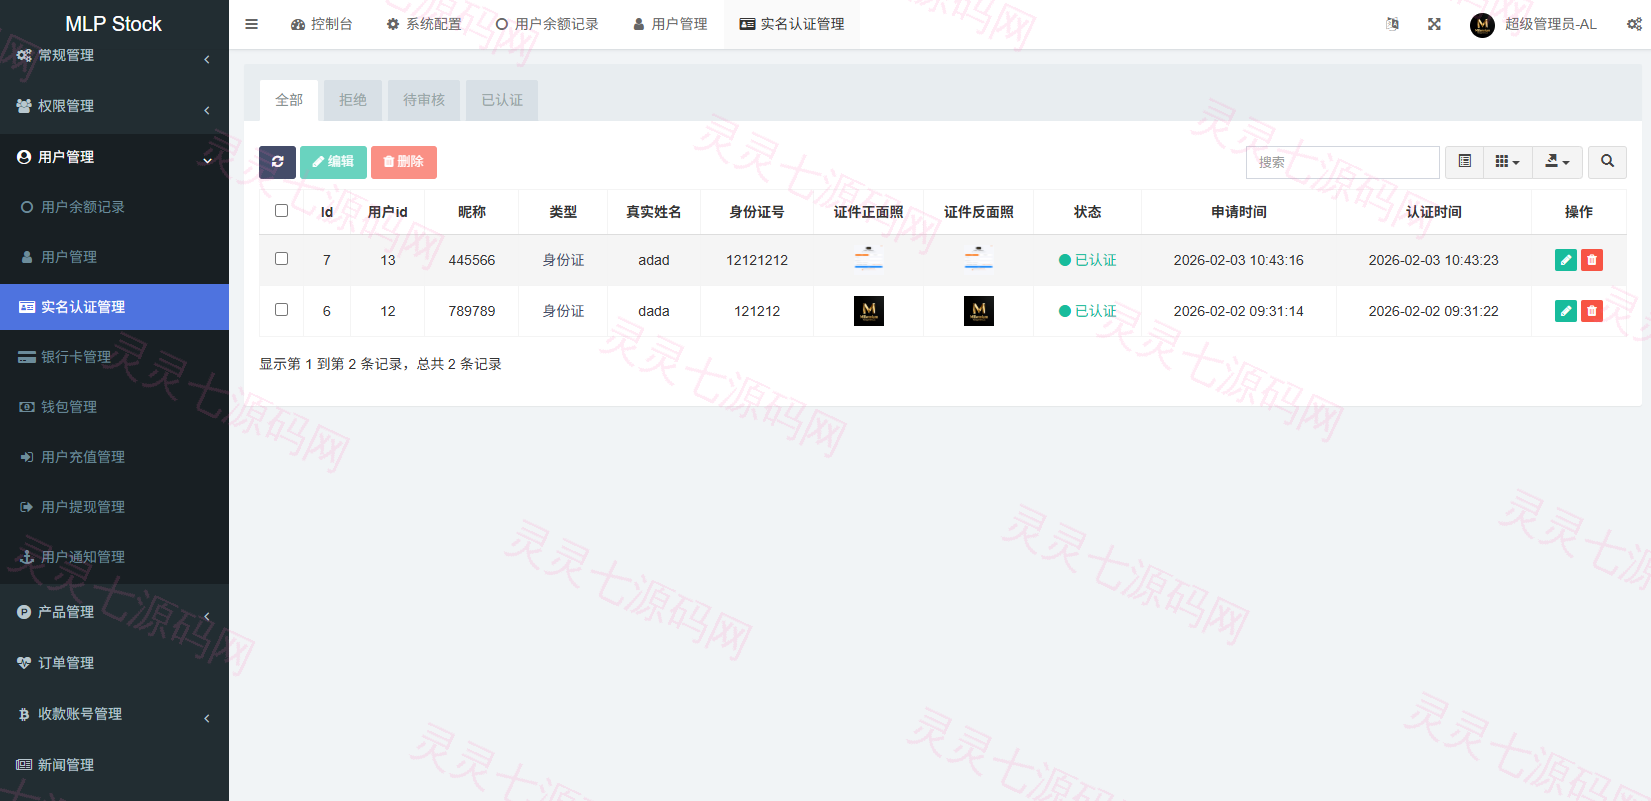
Task: Sort by the 申请时间 column header
Action: point(1239,212)
